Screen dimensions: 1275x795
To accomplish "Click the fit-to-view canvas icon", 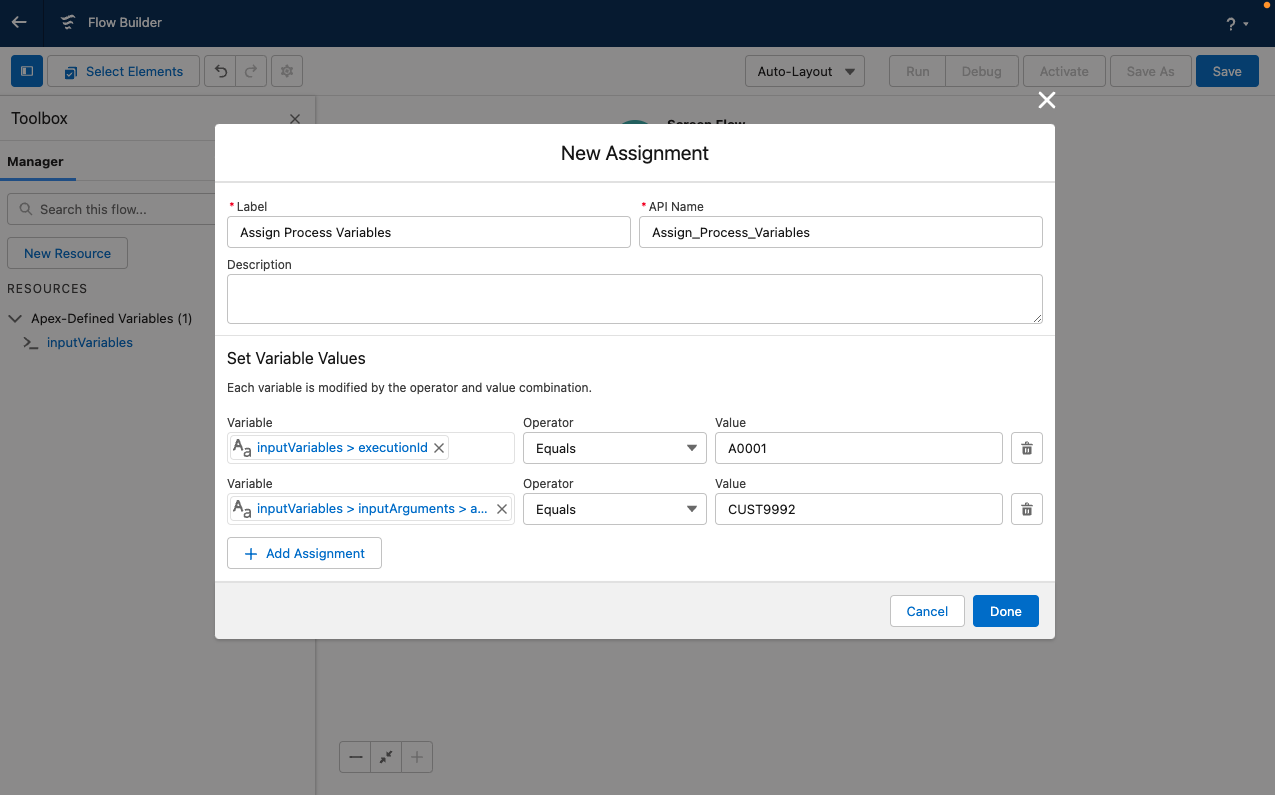I will point(386,758).
